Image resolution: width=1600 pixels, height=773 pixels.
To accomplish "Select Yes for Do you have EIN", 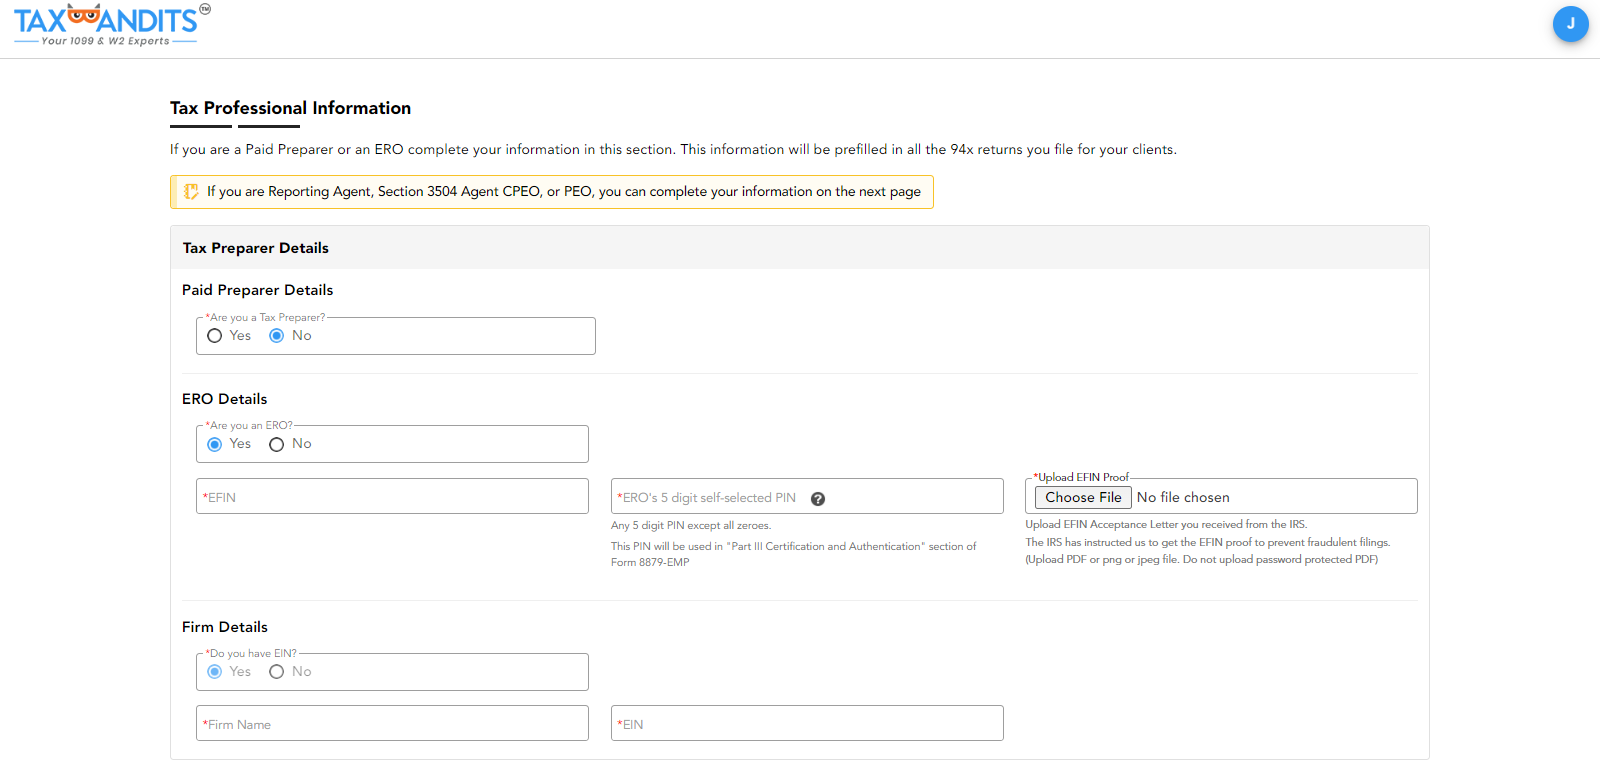I will coord(214,672).
